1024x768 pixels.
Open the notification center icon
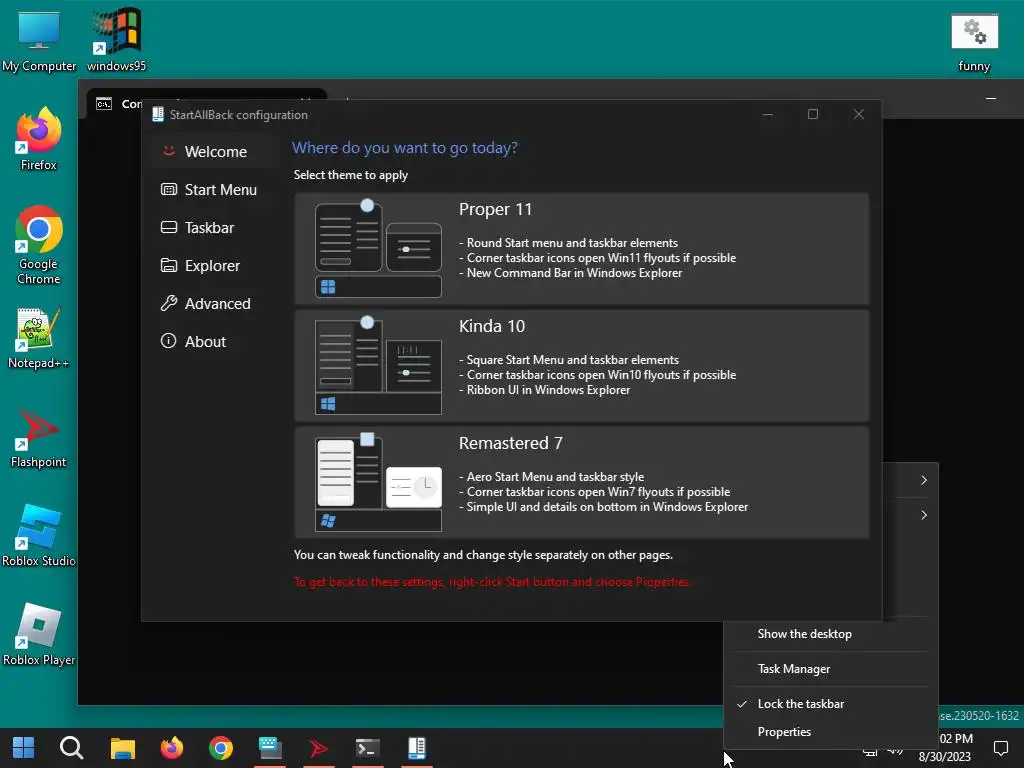pyautogui.click(x=1000, y=748)
